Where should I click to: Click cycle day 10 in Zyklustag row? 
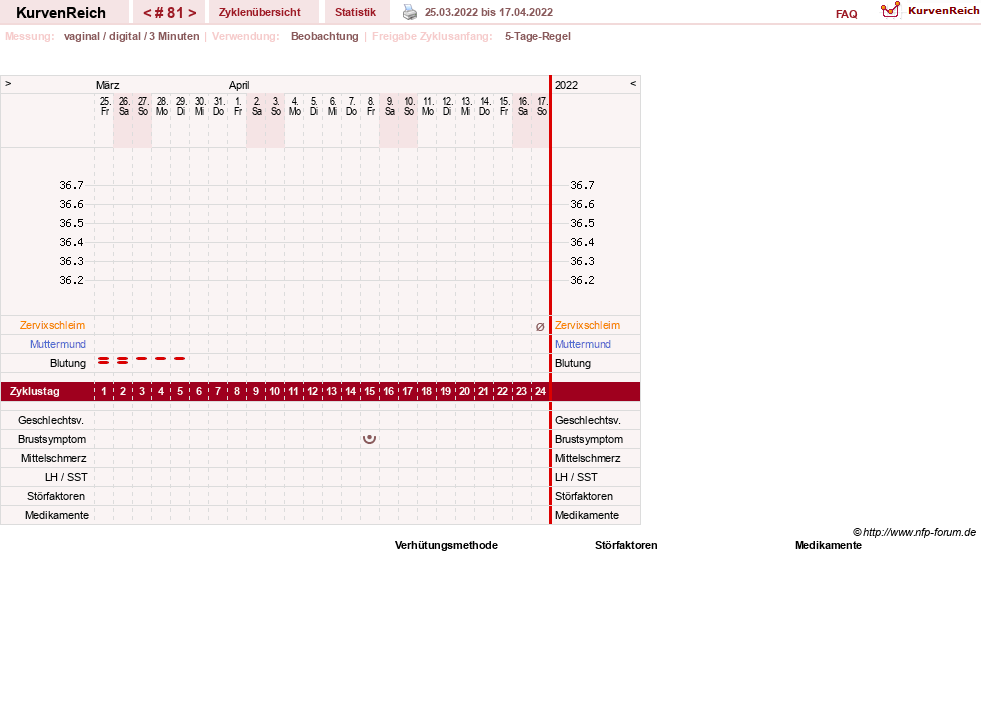(275, 391)
